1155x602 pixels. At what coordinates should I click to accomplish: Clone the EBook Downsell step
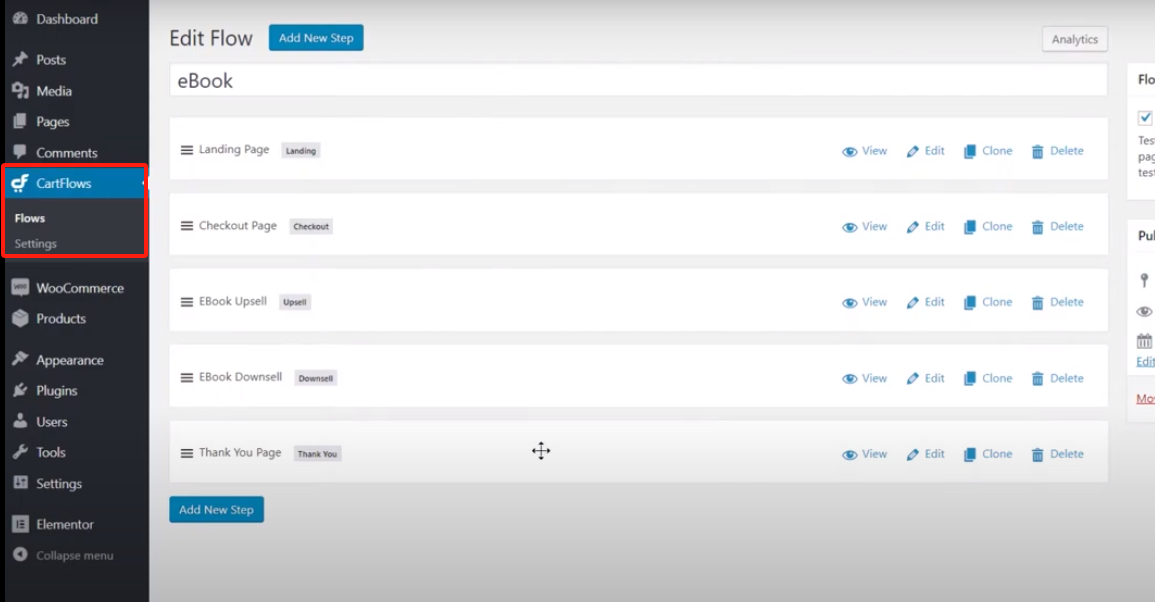(988, 378)
